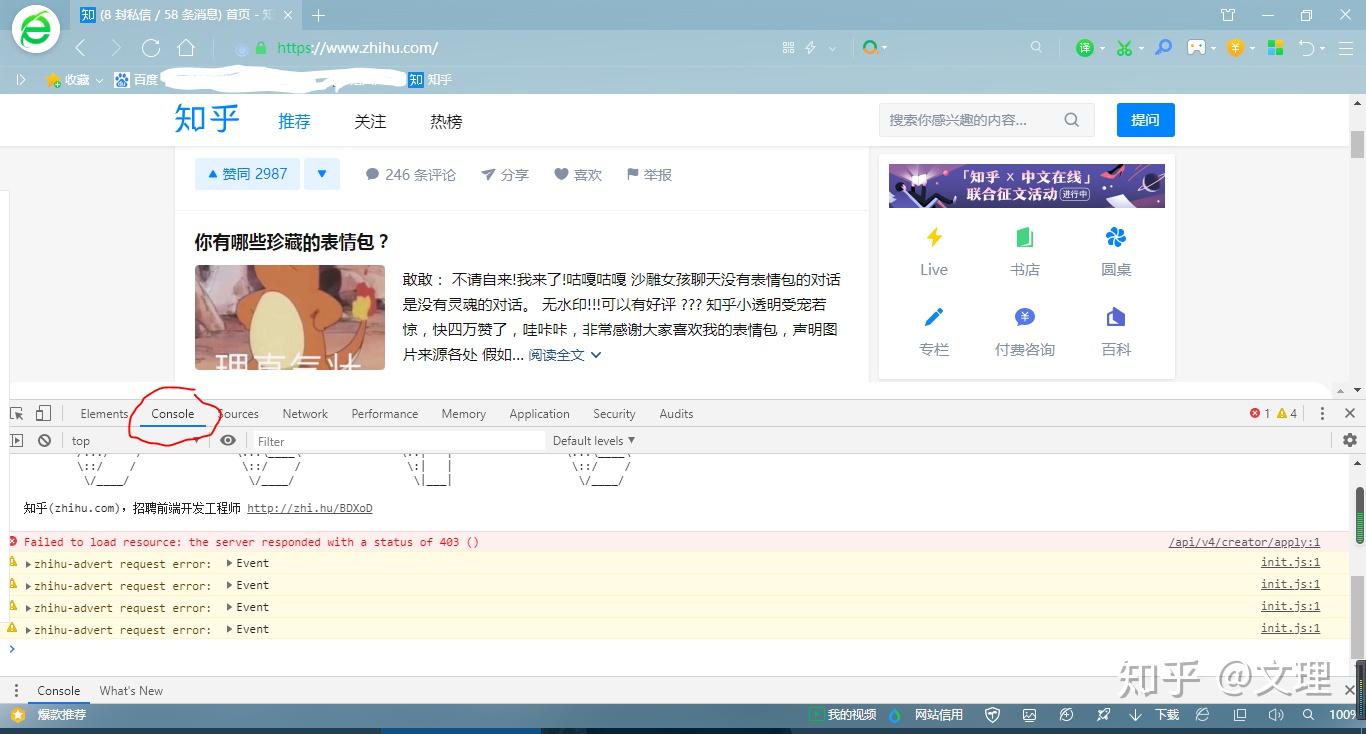This screenshot has height=734, width=1366.
Task: Open the top context dropdown
Action: coord(134,440)
